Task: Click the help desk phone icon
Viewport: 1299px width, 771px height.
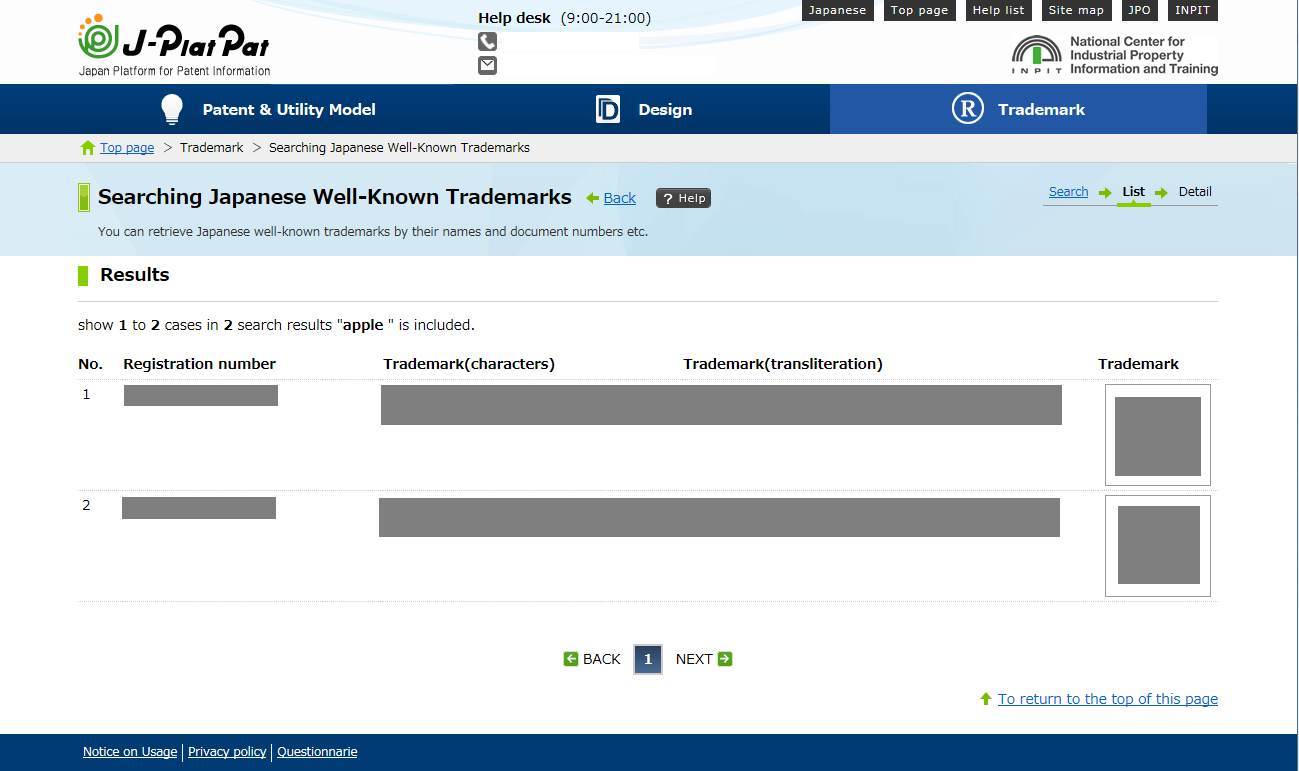Action: click(487, 42)
